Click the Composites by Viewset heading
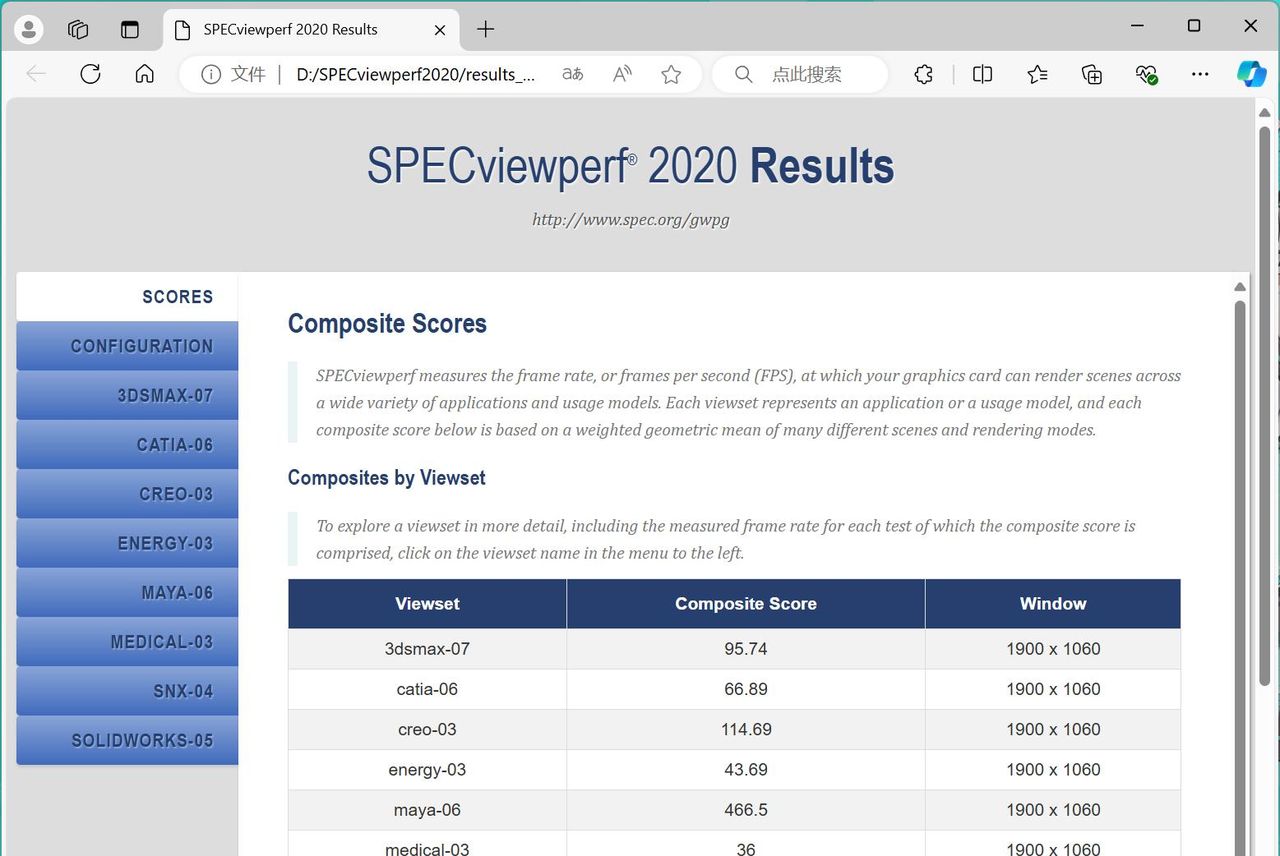1280x856 pixels. pos(387,478)
